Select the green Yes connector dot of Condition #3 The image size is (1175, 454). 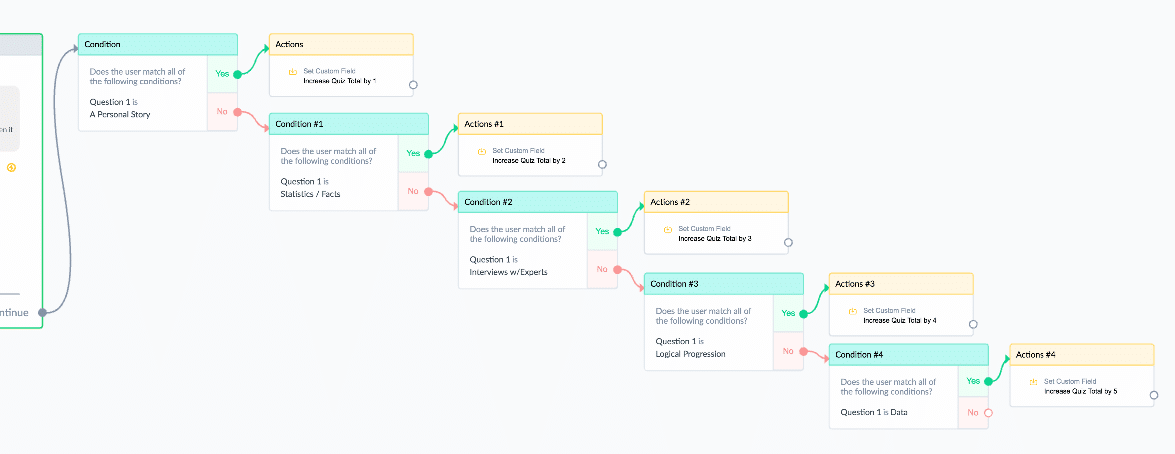[803, 314]
